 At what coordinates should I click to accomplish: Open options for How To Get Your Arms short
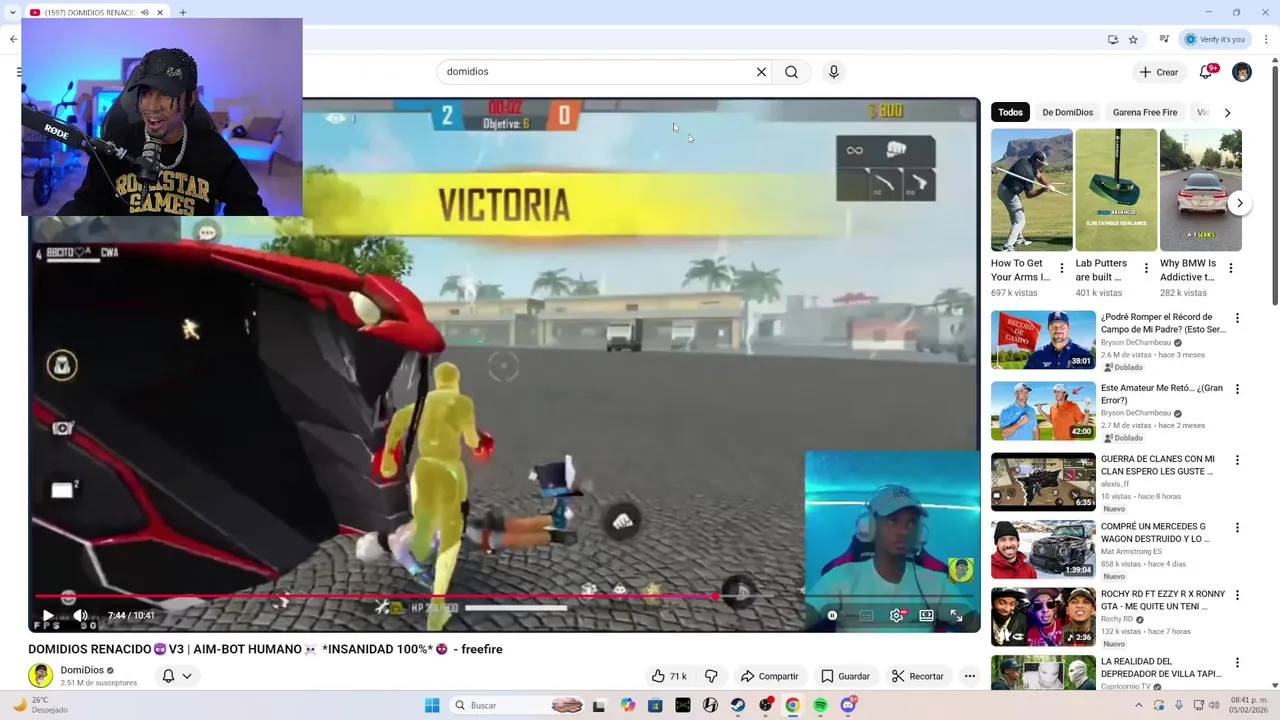pos(1062,268)
